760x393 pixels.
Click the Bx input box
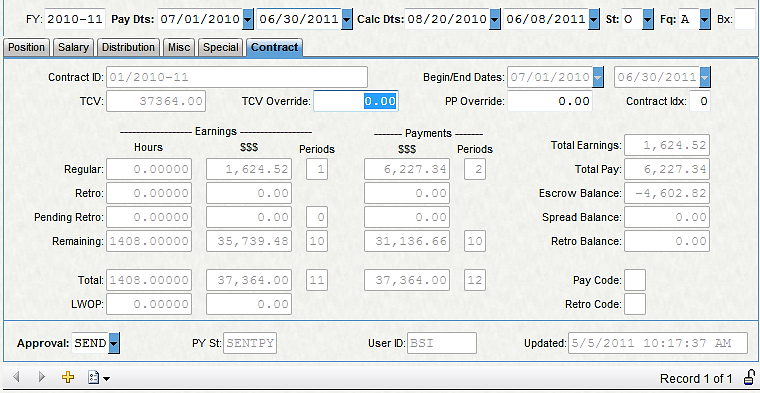(x=744, y=19)
